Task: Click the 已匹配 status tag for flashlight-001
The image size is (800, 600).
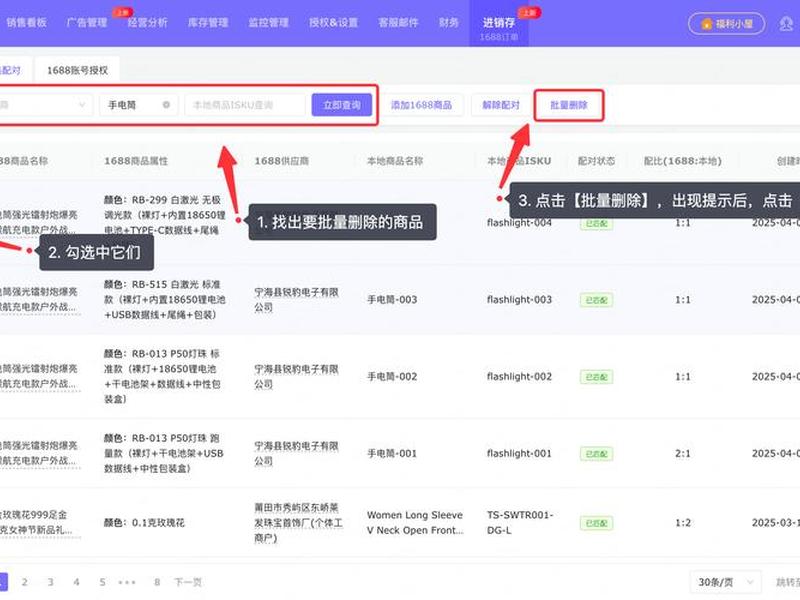Action: (596, 454)
